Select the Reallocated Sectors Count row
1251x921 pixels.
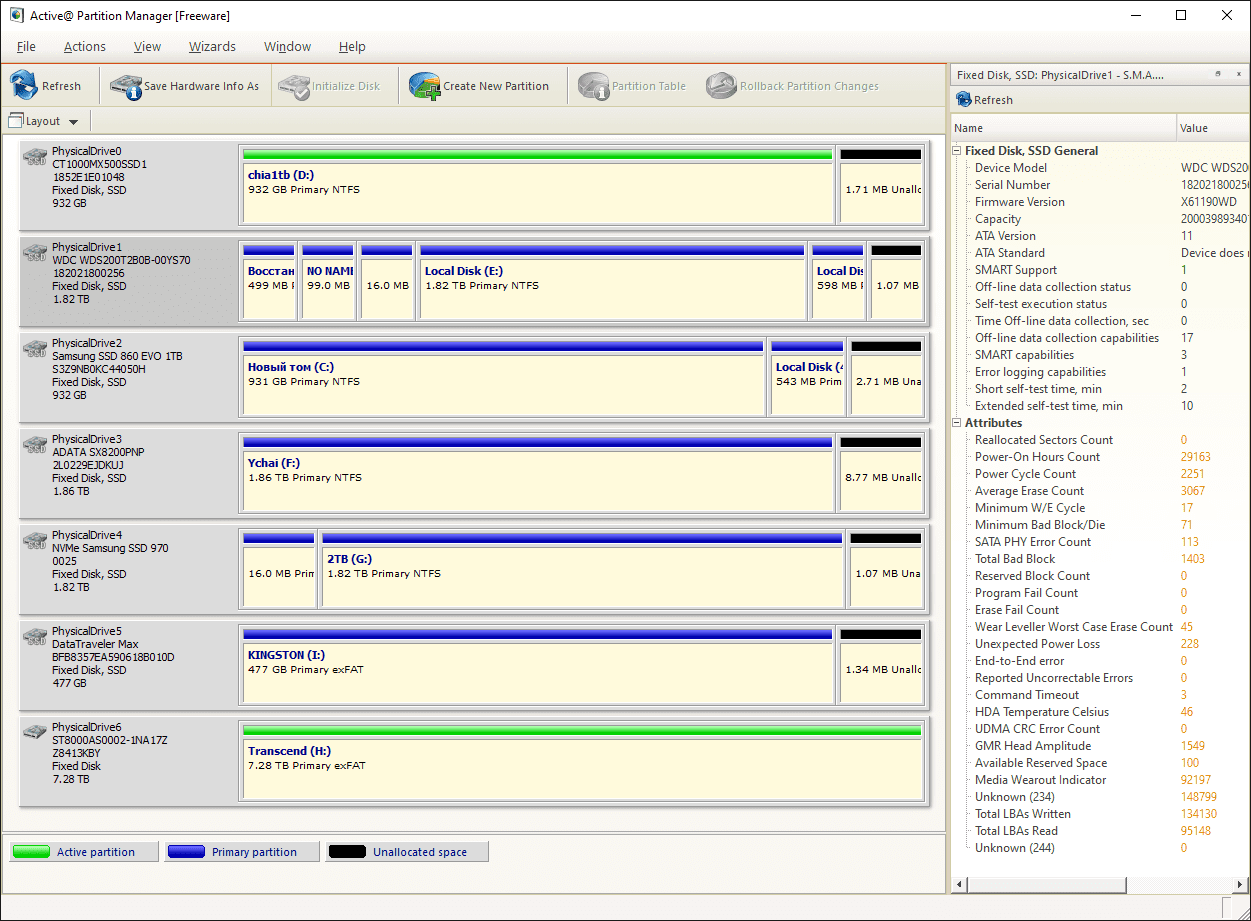tap(1100, 440)
